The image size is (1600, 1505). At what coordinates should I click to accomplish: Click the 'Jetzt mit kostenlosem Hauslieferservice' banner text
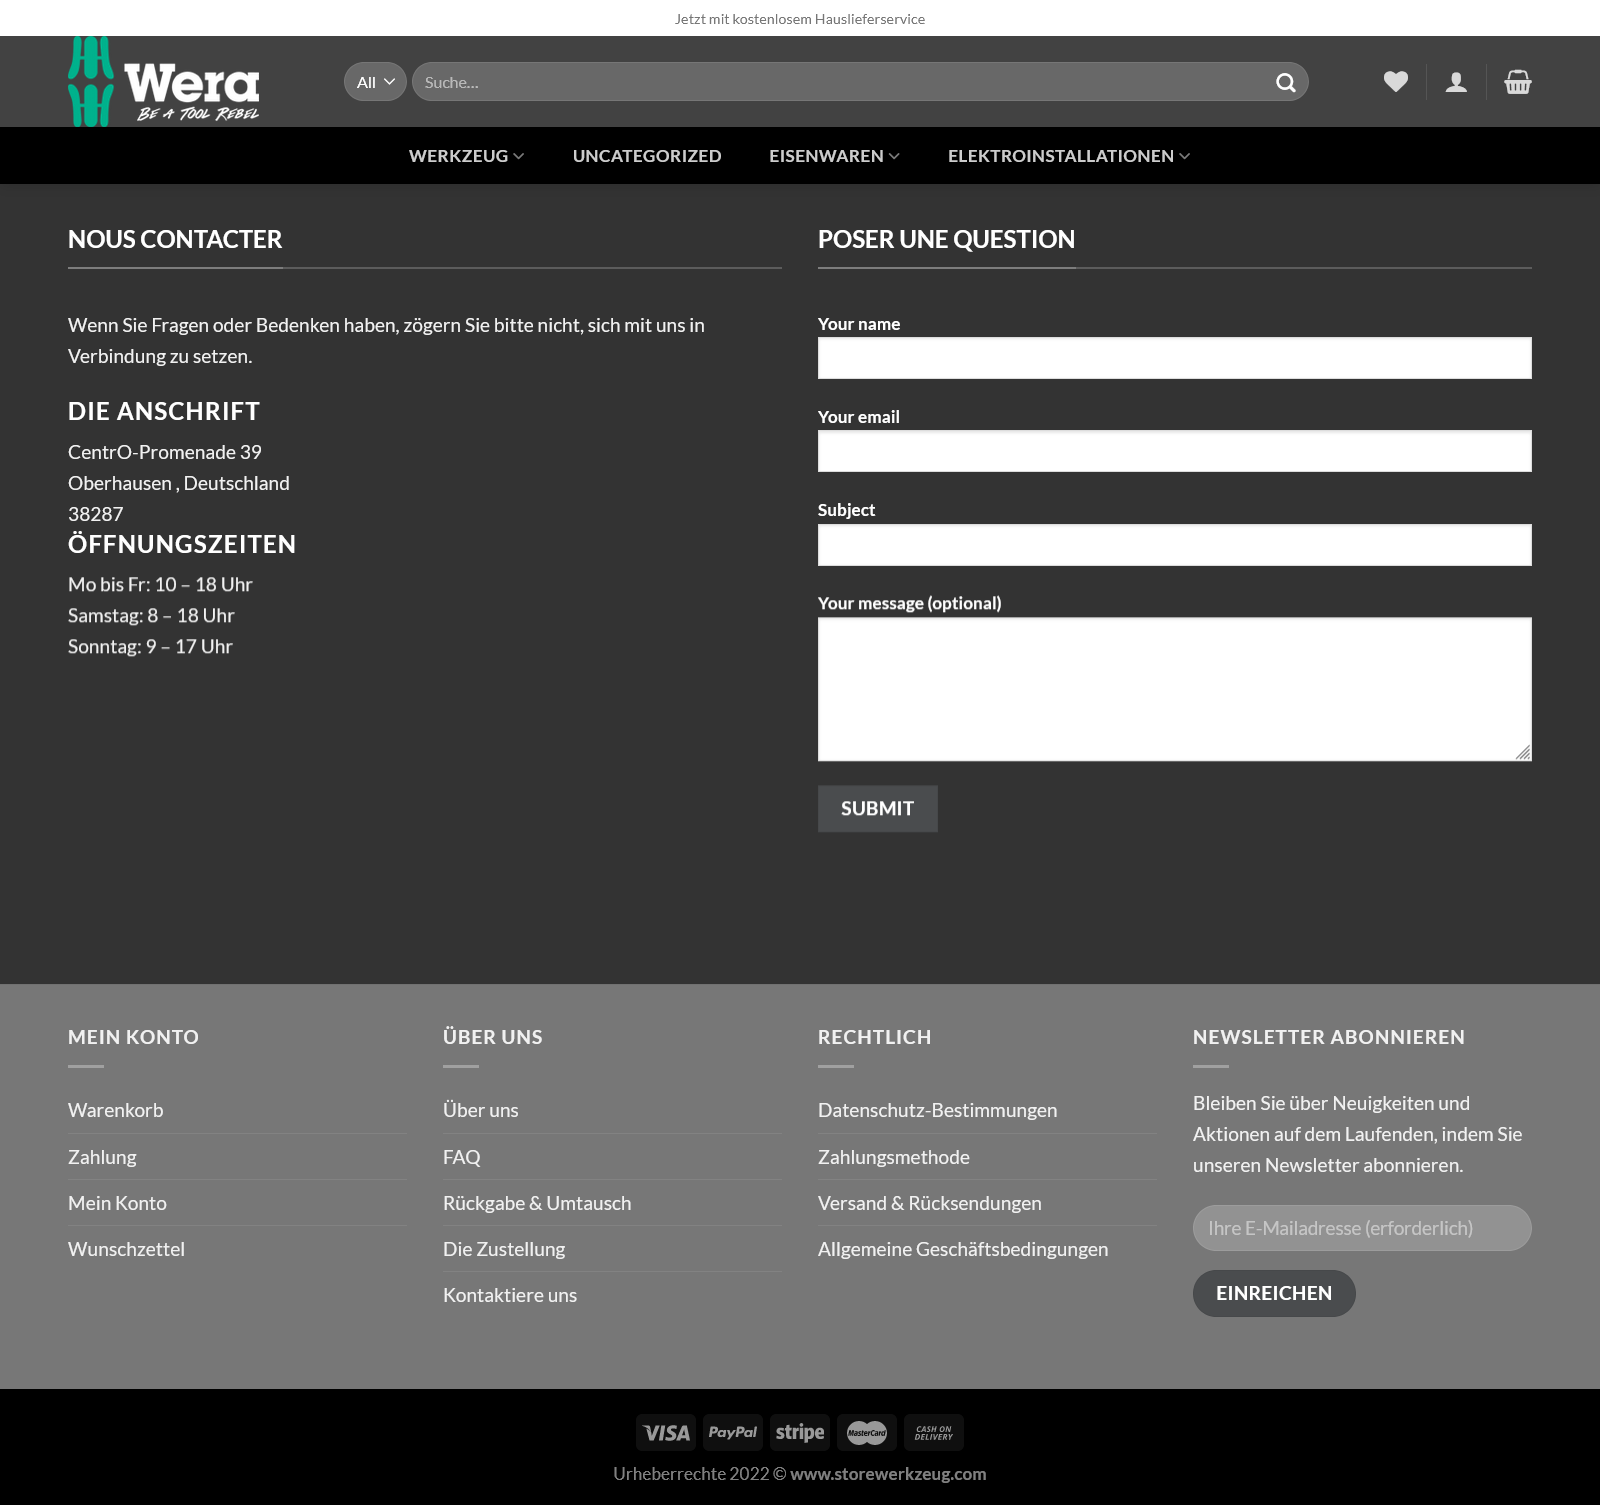coord(800,19)
